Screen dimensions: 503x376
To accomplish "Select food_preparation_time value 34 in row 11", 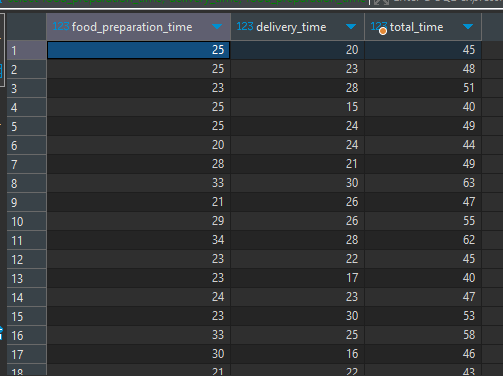I will pos(138,240).
